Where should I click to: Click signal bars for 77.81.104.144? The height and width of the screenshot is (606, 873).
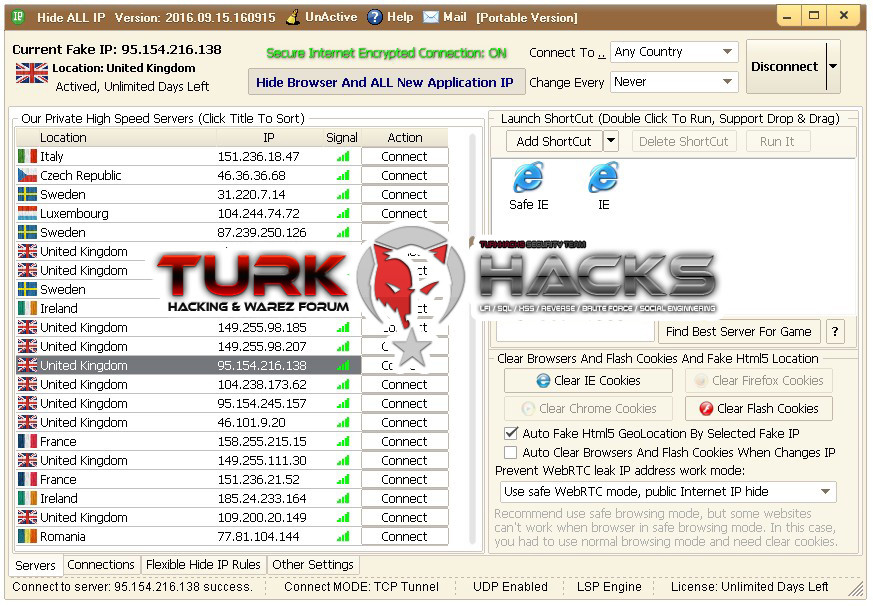(343, 536)
